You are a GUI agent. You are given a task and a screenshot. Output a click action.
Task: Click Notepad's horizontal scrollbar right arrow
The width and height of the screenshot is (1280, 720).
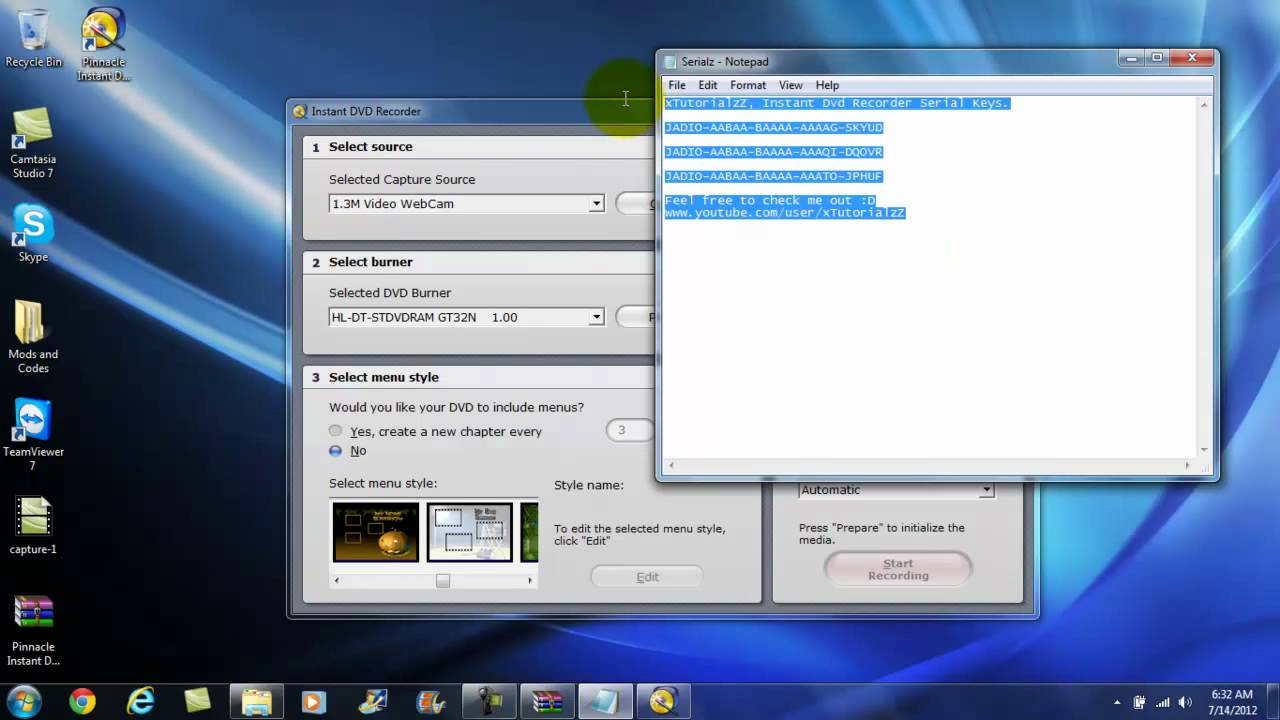point(1188,465)
